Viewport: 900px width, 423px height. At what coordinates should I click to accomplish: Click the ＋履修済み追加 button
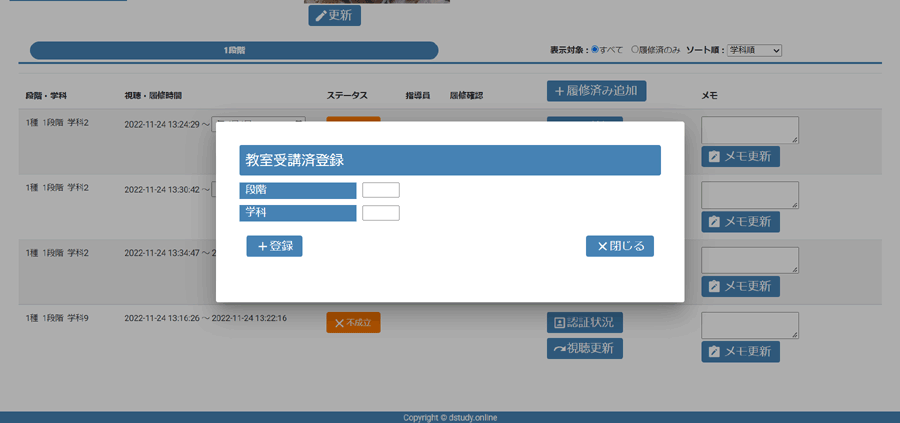point(596,91)
